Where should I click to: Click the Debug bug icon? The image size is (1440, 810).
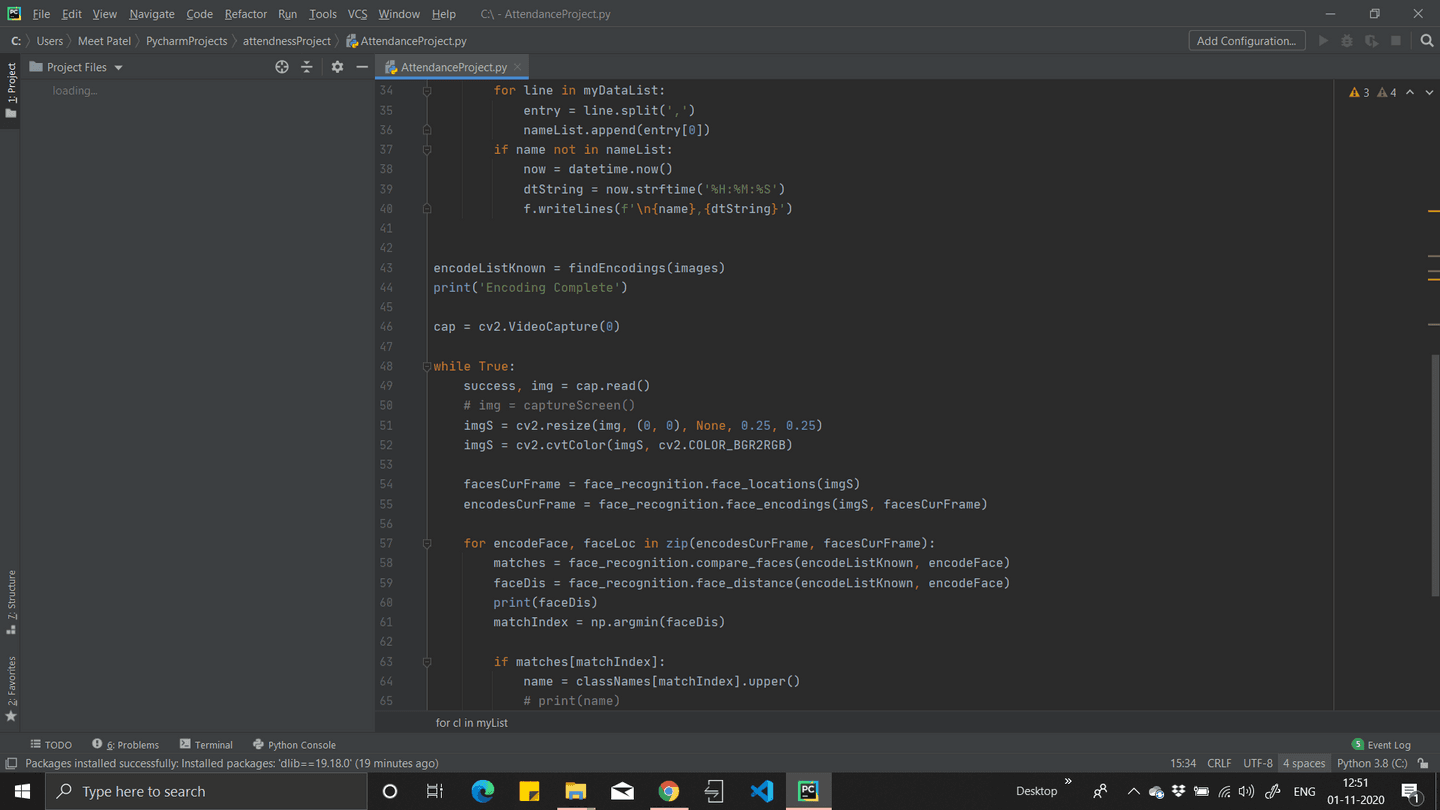1347,41
